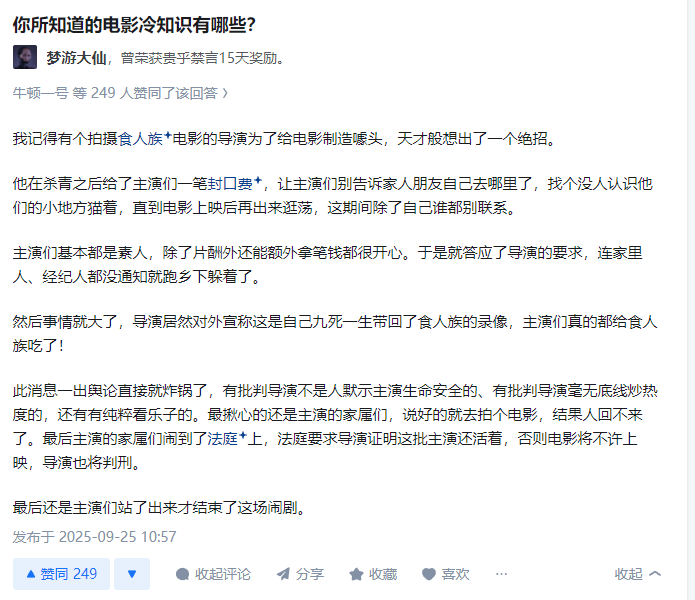Click the 收藏 star icon

pyautogui.click(x=356, y=574)
